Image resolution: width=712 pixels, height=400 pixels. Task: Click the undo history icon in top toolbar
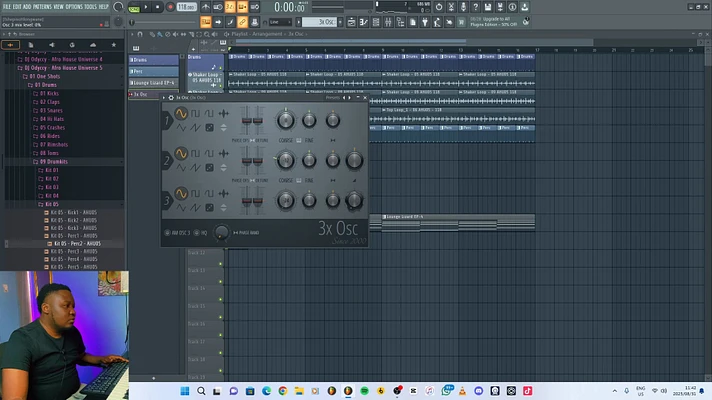pyautogui.click(x=439, y=7)
